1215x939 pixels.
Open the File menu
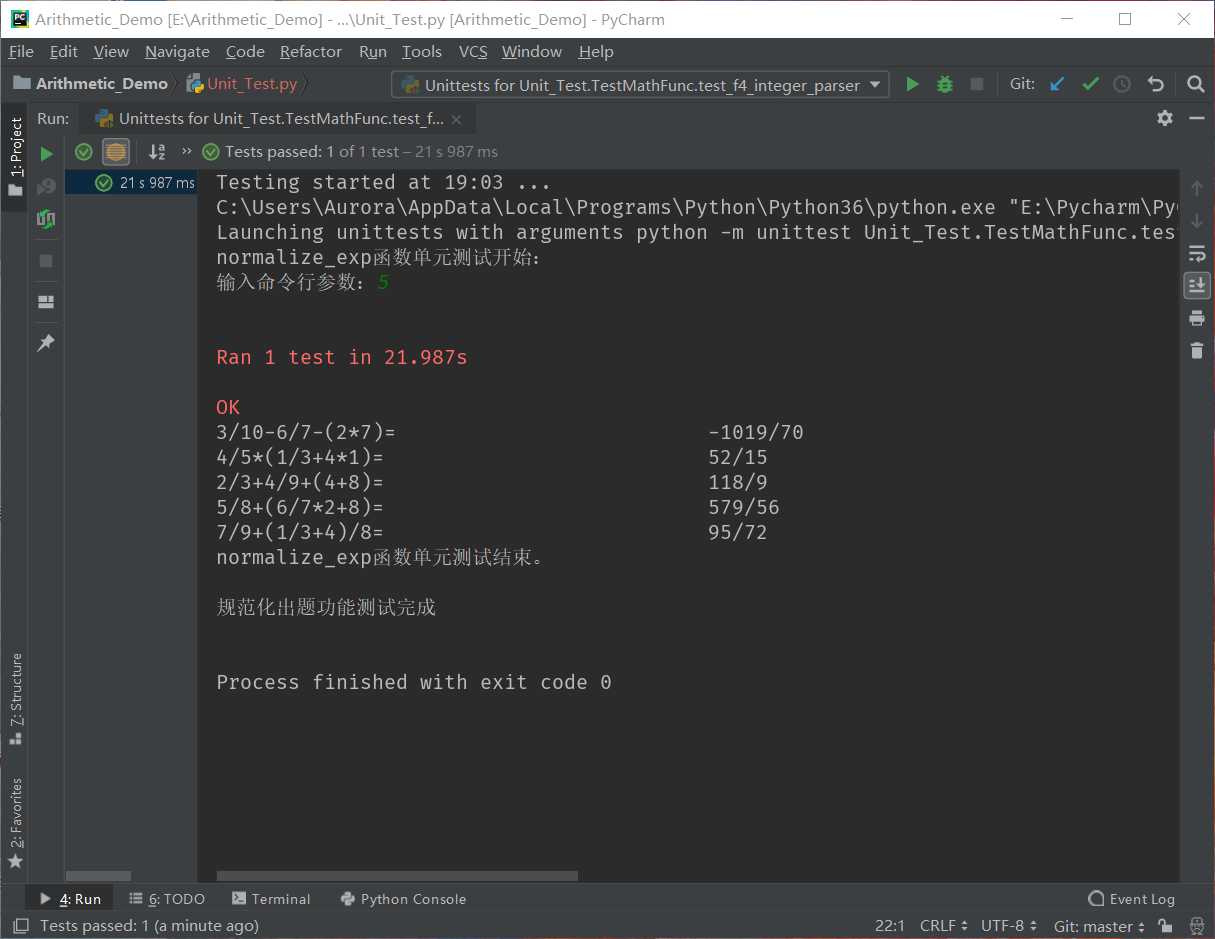click(x=21, y=52)
